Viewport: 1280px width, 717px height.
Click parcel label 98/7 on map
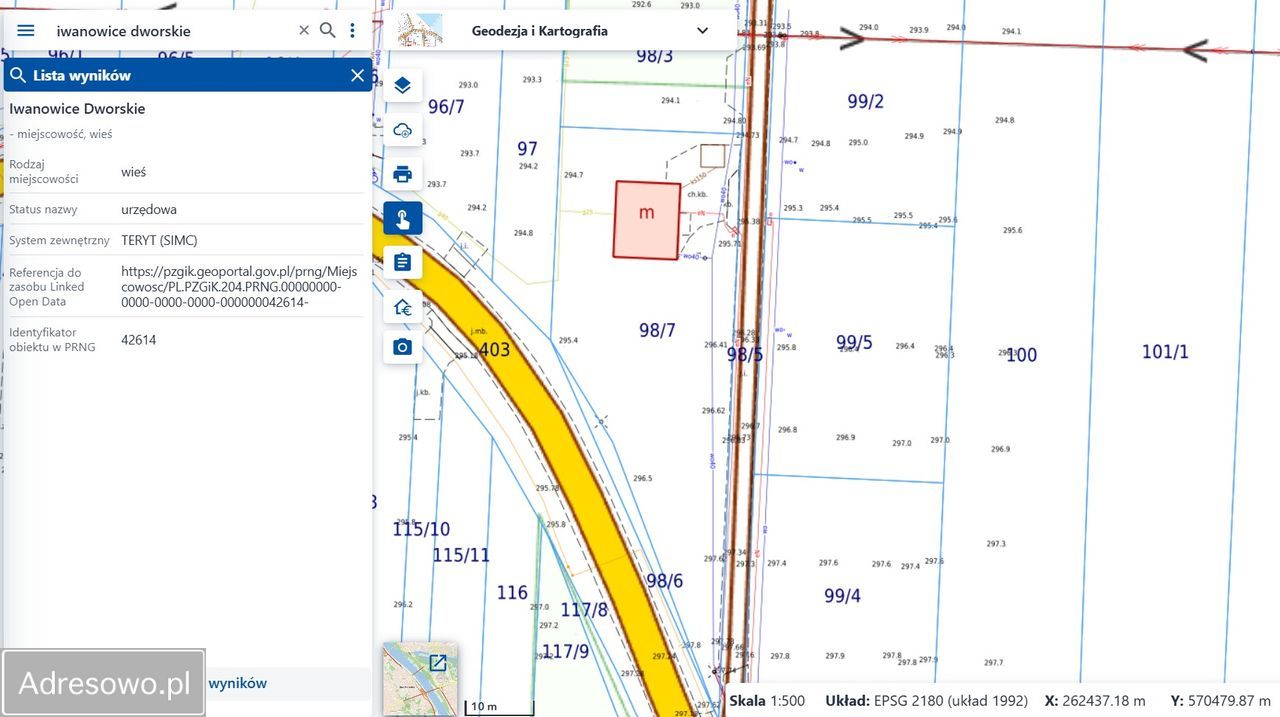click(x=657, y=330)
